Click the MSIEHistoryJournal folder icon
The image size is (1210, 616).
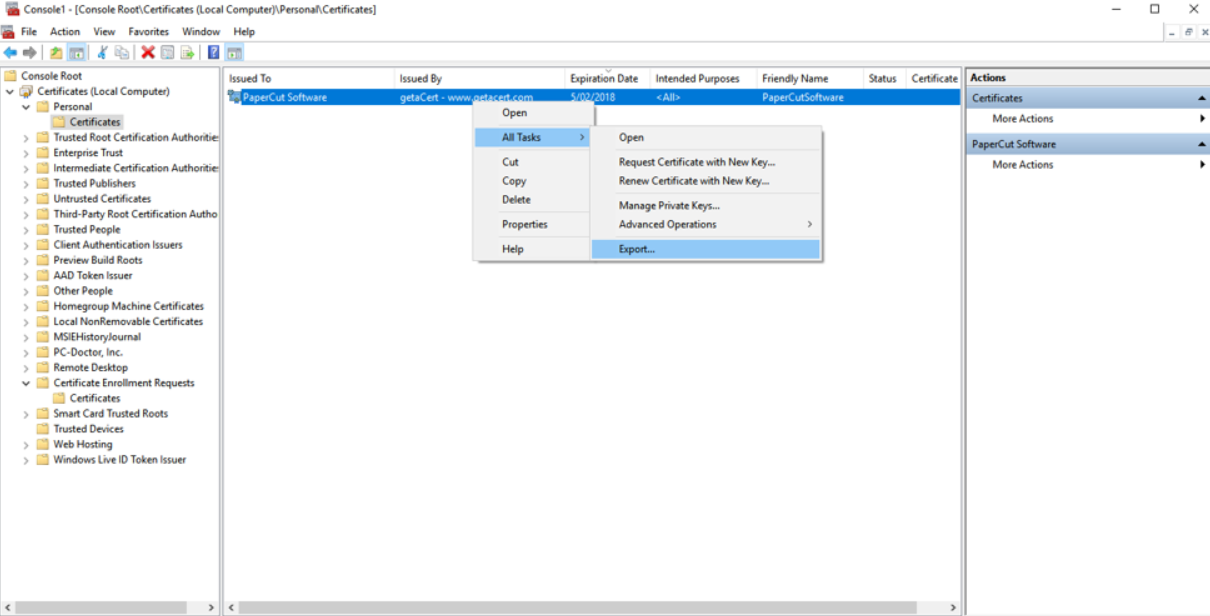click(x=43, y=337)
